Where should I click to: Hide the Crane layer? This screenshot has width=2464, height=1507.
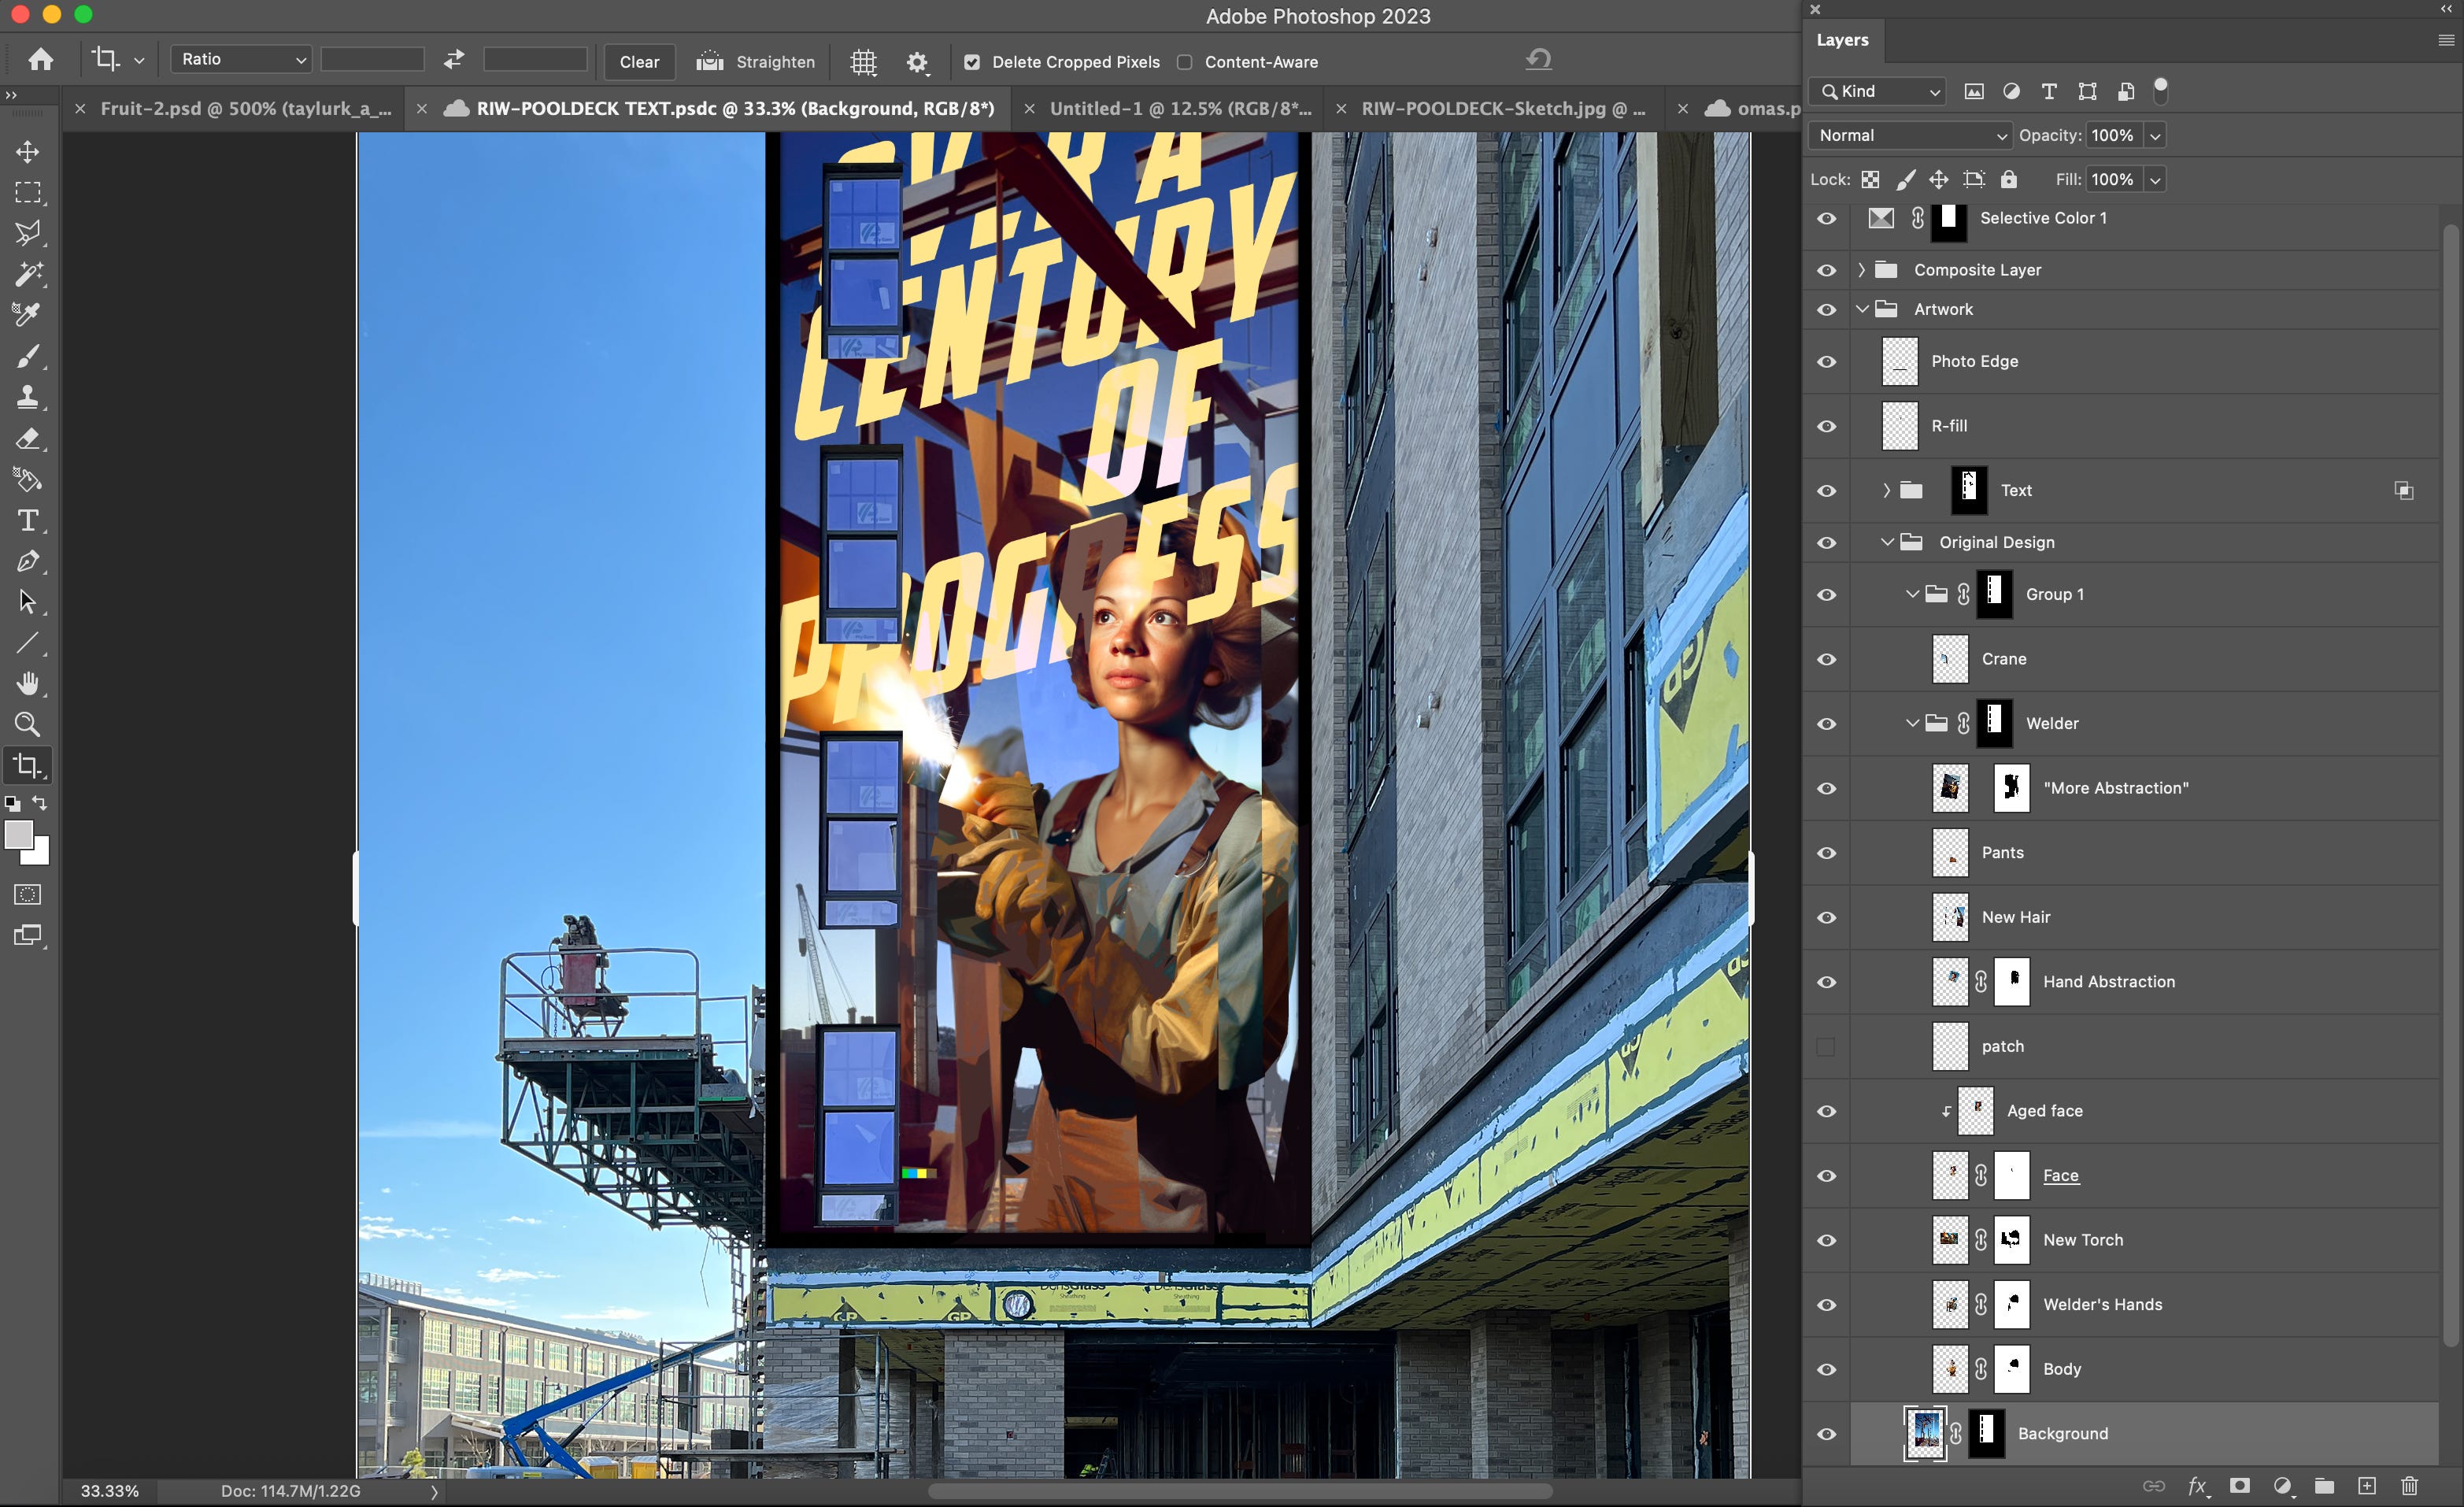click(1826, 659)
